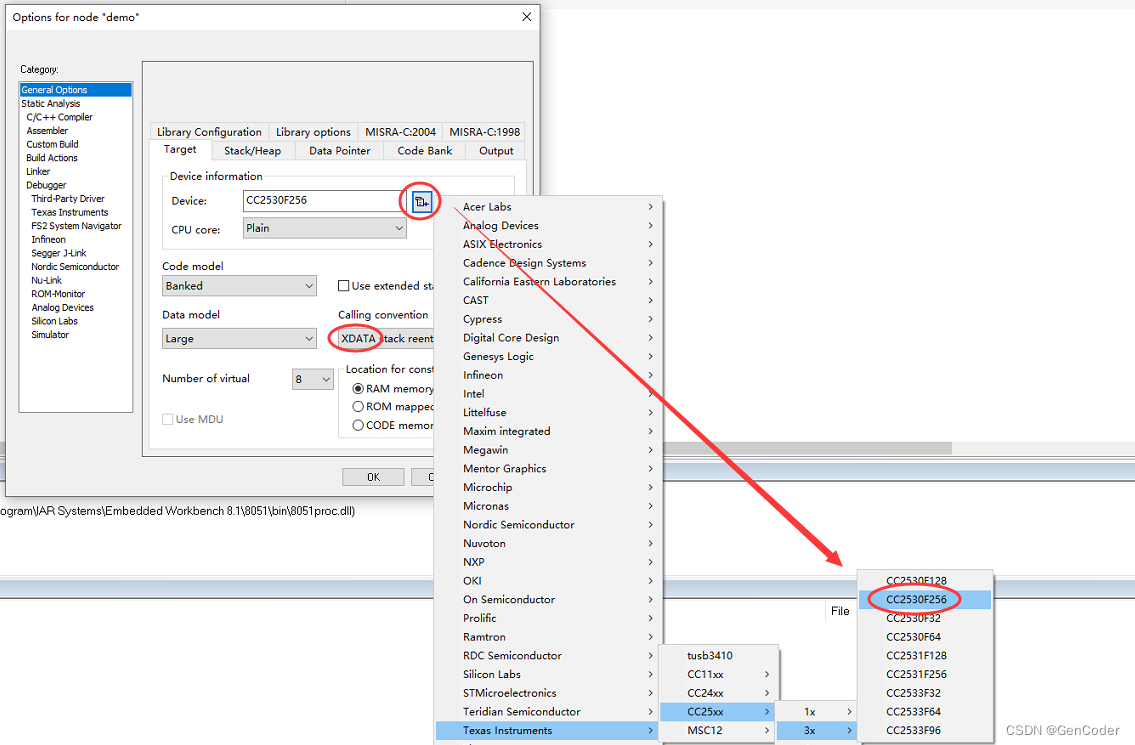The width and height of the screenshot is (1135, 745).
Task: Close the Options for node dialog
Action: pos(526,17)
